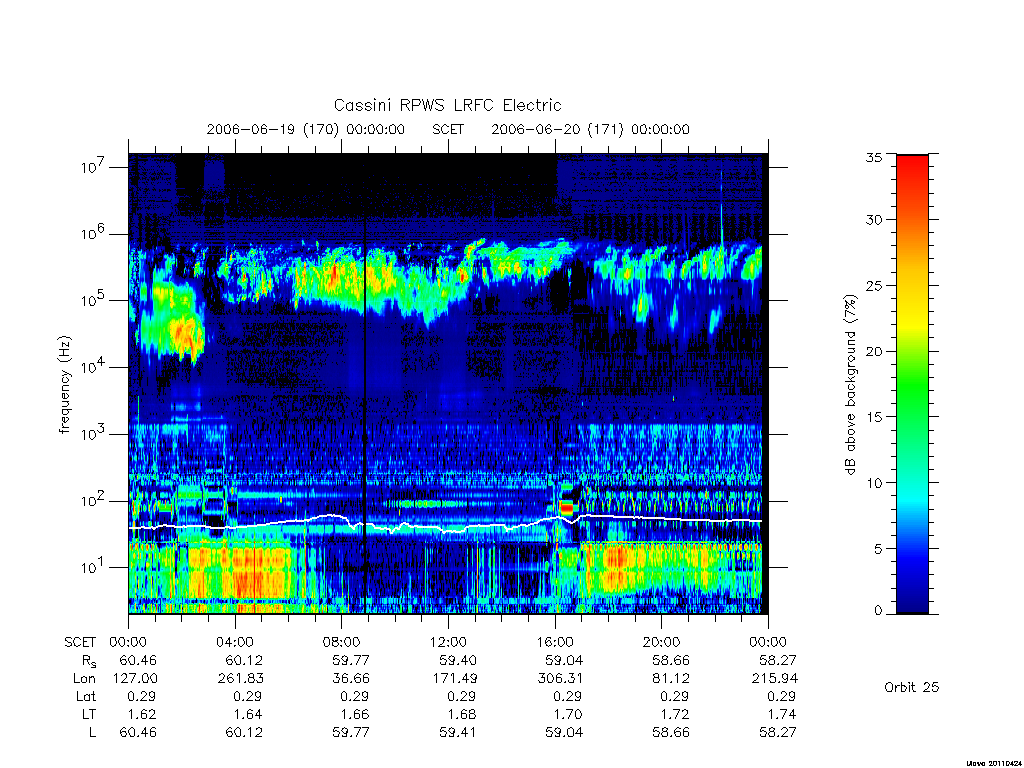Screen dimensions: 1024x768
Task: Click the "15" color scale label
Action: [x=874, y=417]
